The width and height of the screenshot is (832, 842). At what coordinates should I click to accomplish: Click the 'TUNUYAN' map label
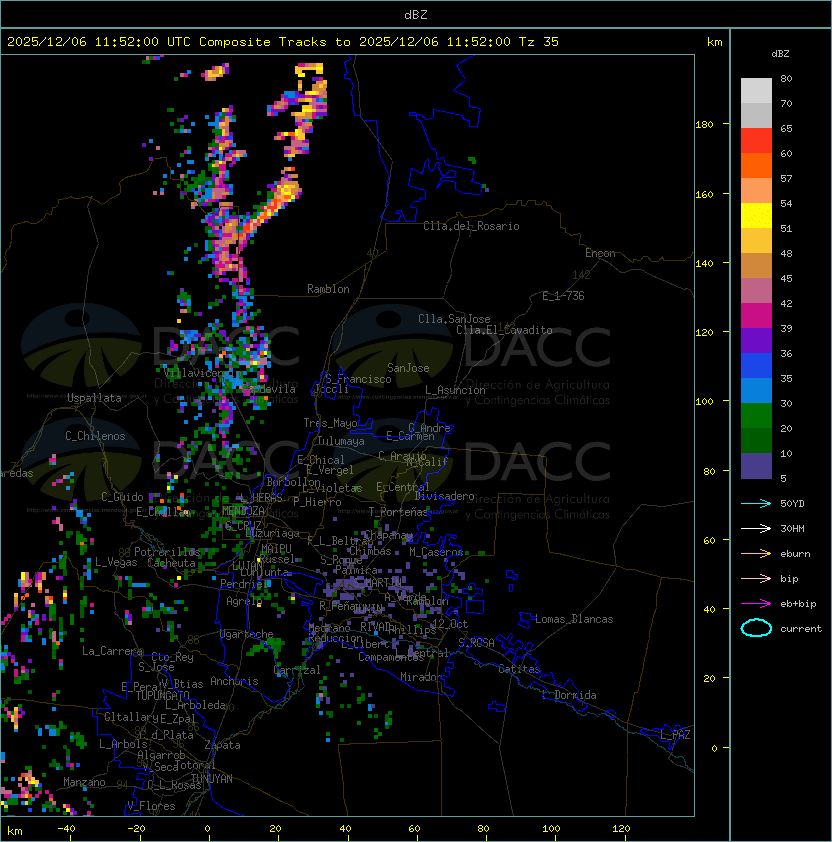212,778
